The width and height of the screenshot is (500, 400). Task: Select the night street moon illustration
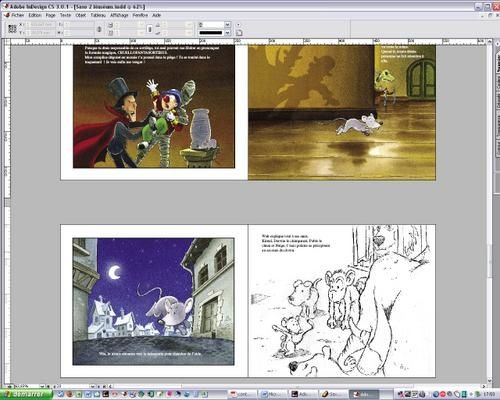[153, 301]
